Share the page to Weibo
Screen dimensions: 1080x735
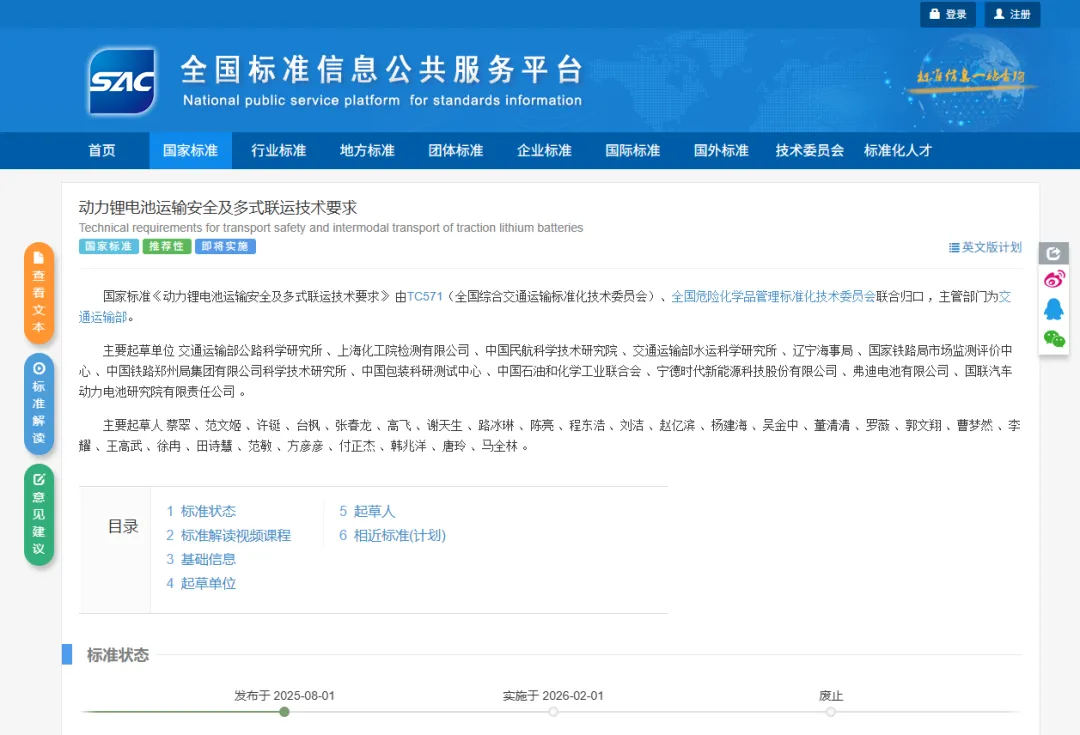pyautogui.click(x=1054, y=279)
